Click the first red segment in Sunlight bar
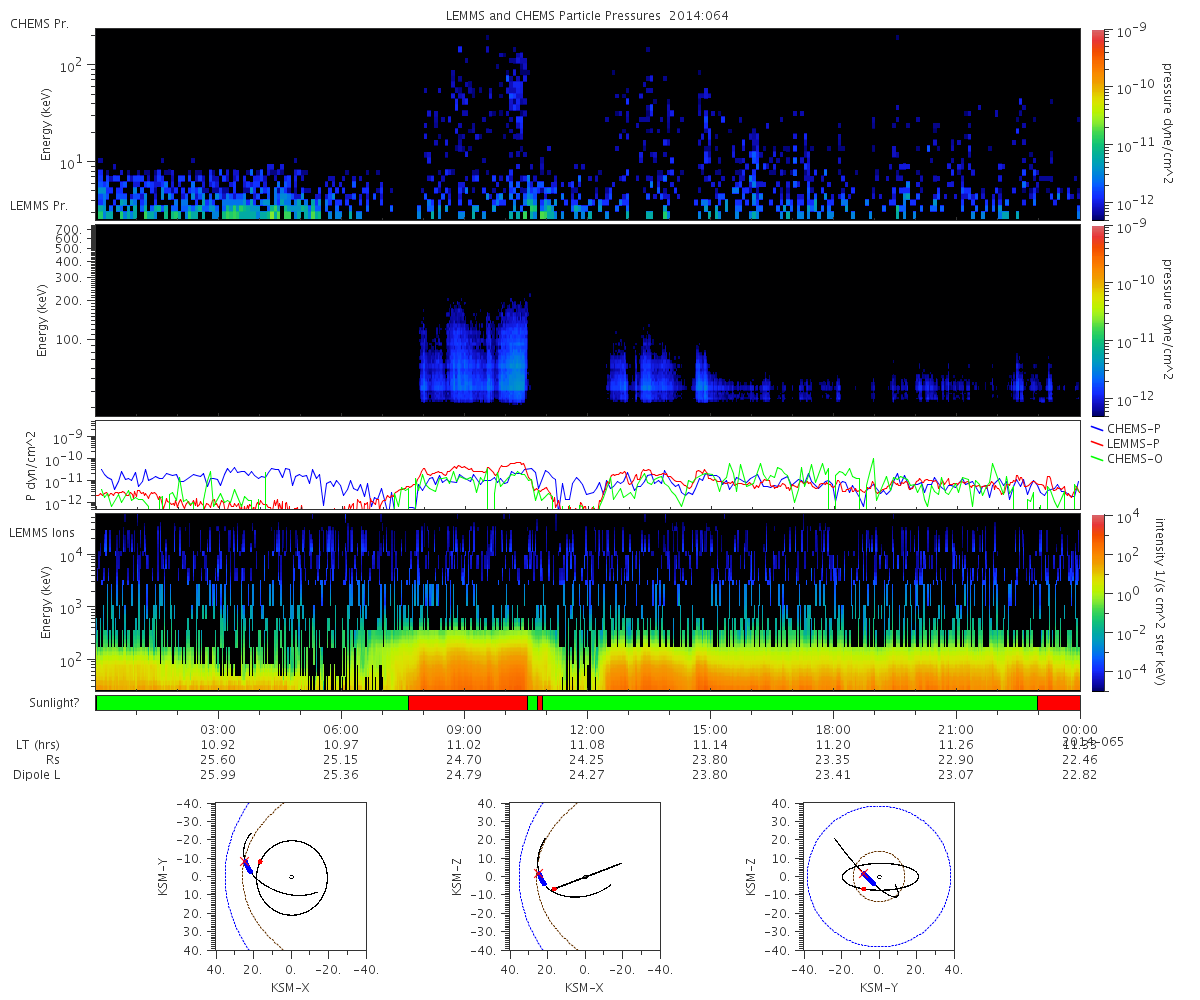This screenshot has width=1200, height=1000. point(468,703)
